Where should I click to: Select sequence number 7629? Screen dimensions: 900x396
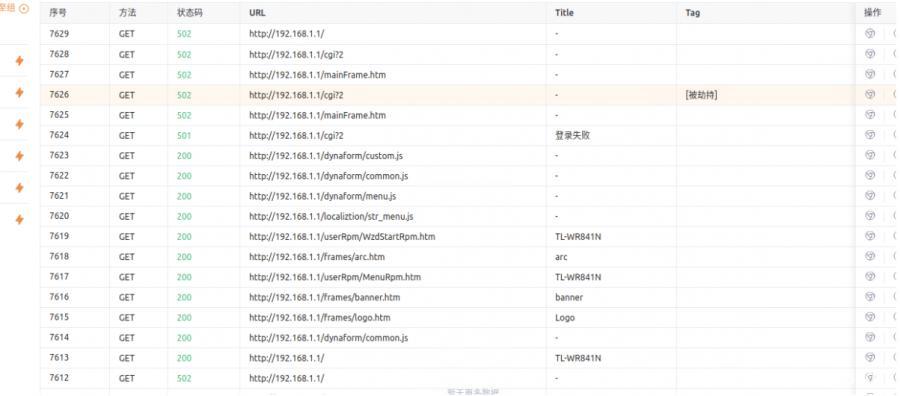pyautogui.click(x=59, y=34)
